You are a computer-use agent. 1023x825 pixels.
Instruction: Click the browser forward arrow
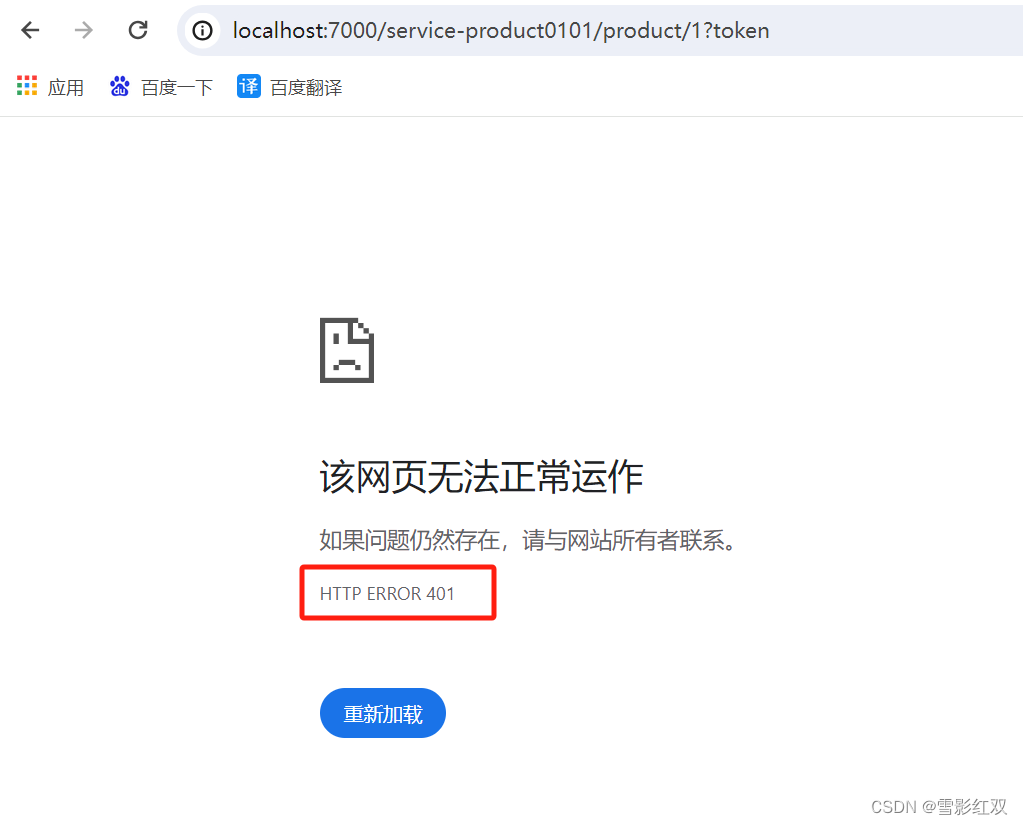click(84, 30)
